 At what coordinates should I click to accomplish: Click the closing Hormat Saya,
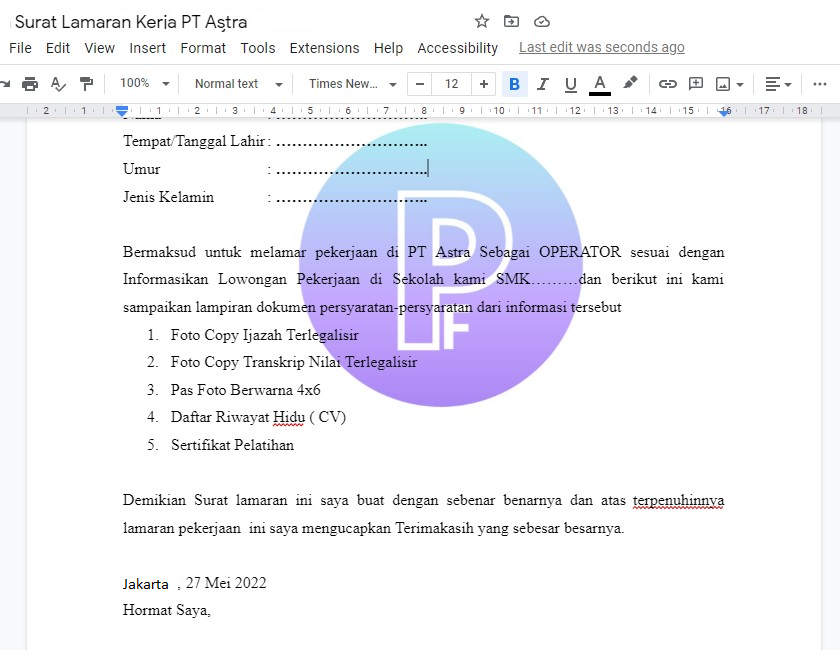click(167, 610)
